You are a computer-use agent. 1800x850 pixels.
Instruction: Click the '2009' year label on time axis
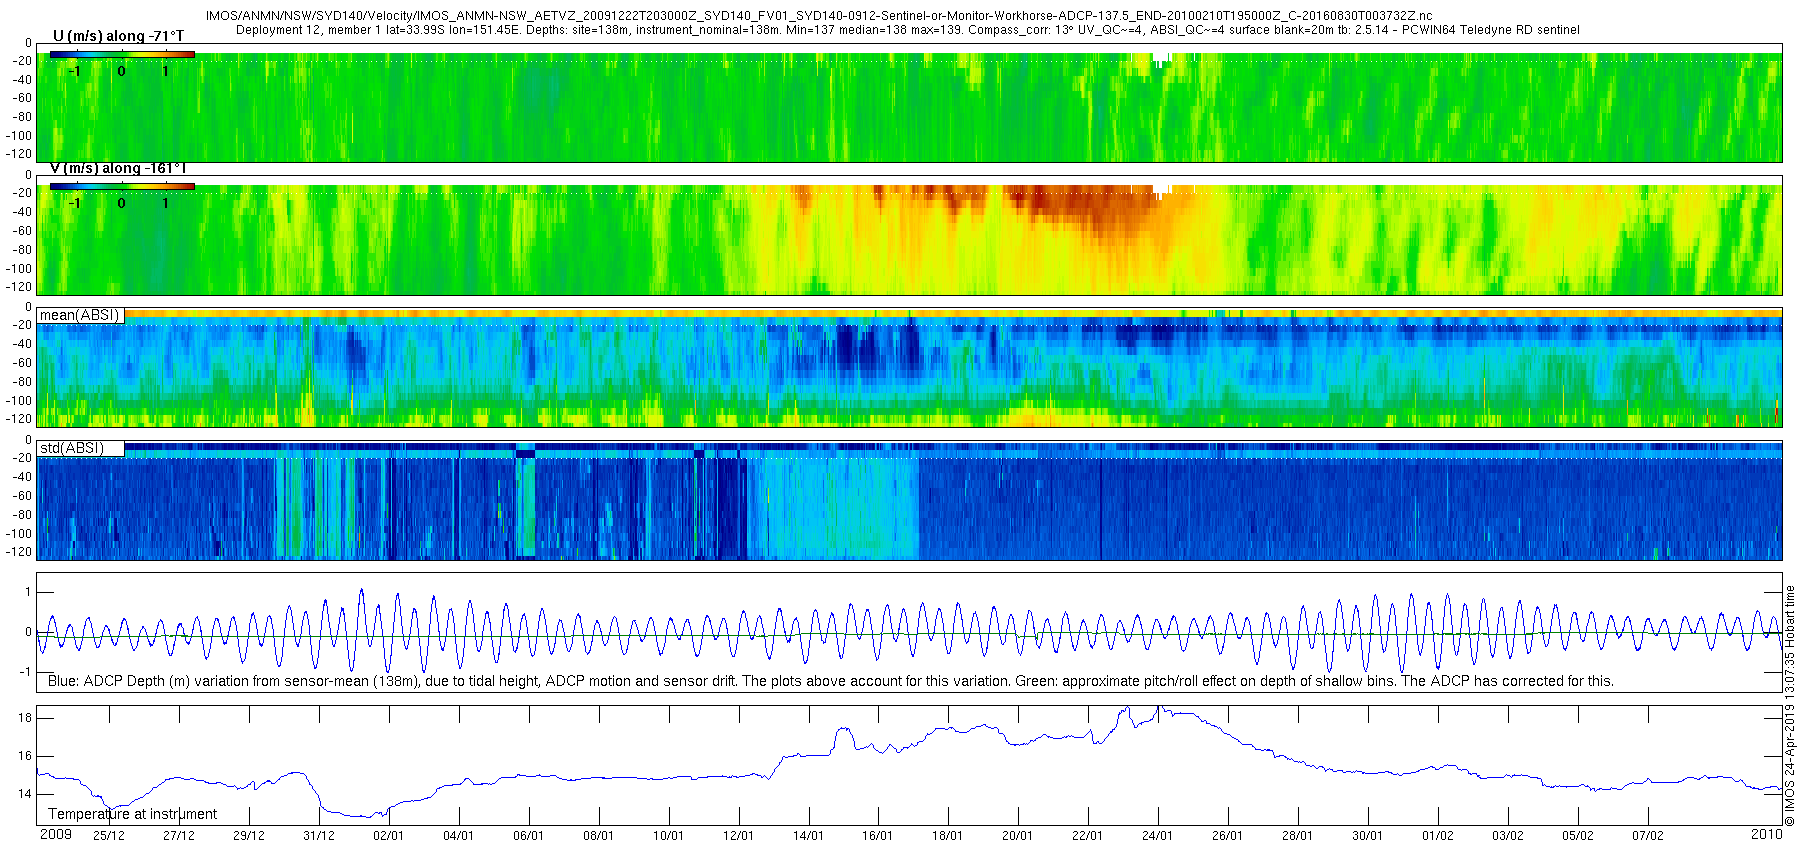pos(55,834)
